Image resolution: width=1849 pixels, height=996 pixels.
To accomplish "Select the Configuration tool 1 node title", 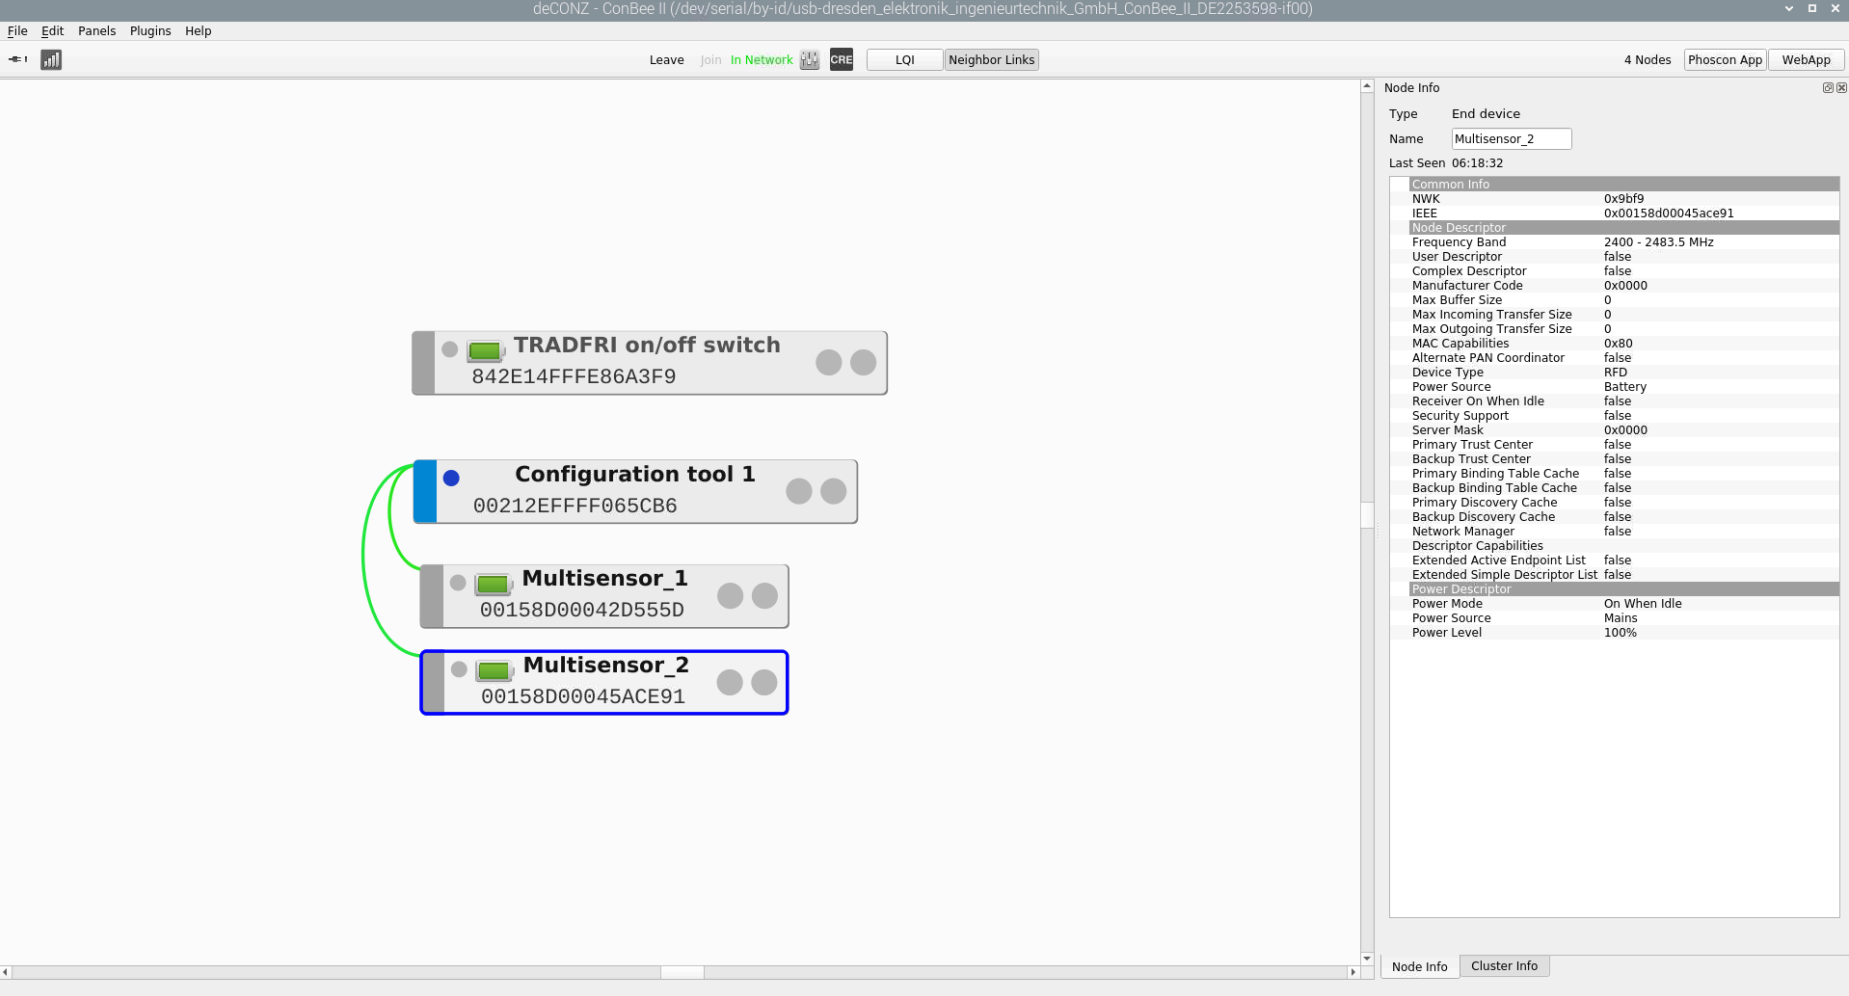I will click(x=635, y=474).
